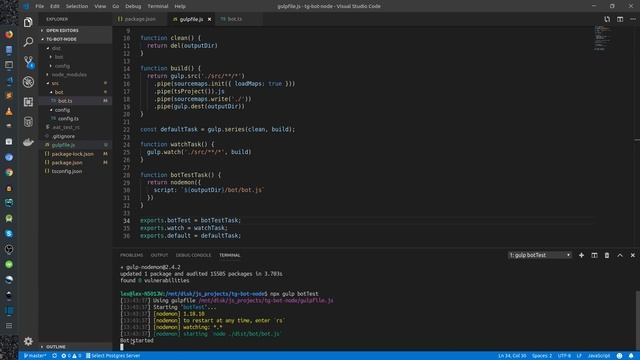Open the terminal selector dropdown gulp botTest
This screenshot has height=360, width=640.
(540, 255)
